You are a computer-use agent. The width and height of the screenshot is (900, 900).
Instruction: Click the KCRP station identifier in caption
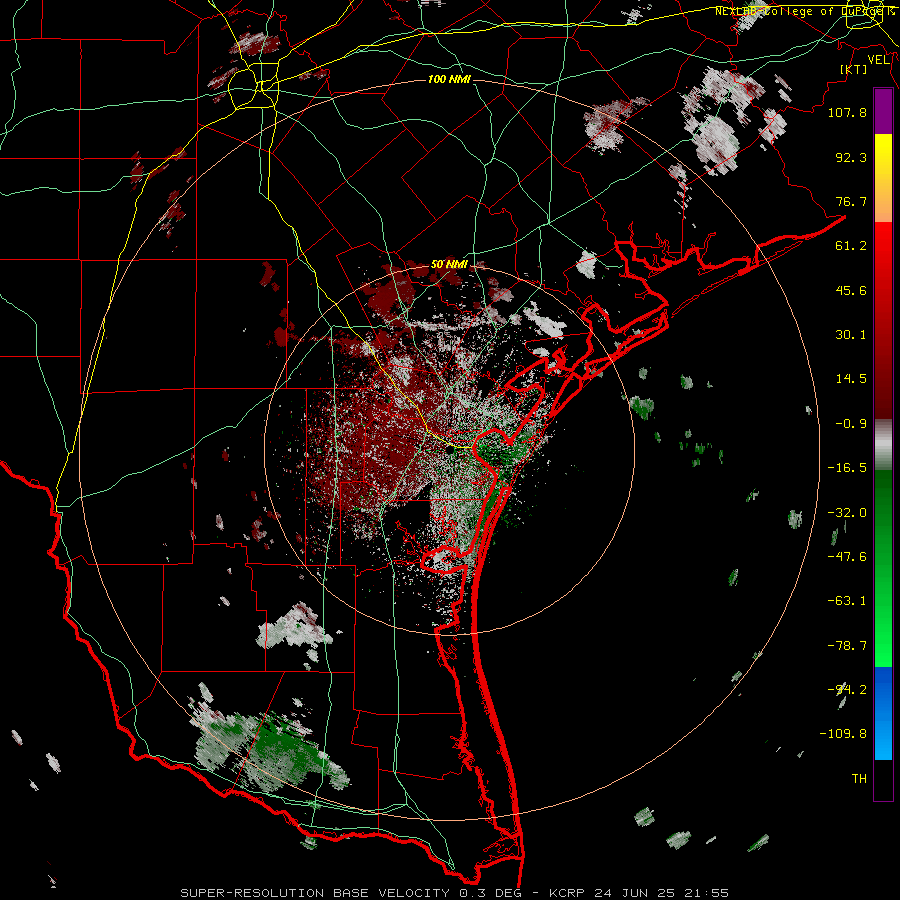[565, 893]
